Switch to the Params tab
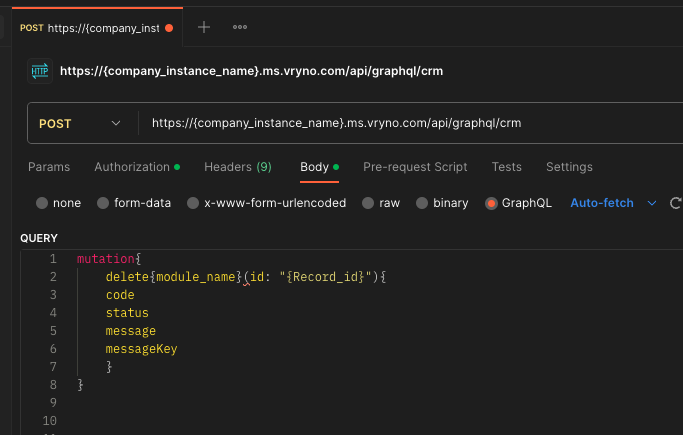This screenshot has width=683, height=435. (49, 167)
